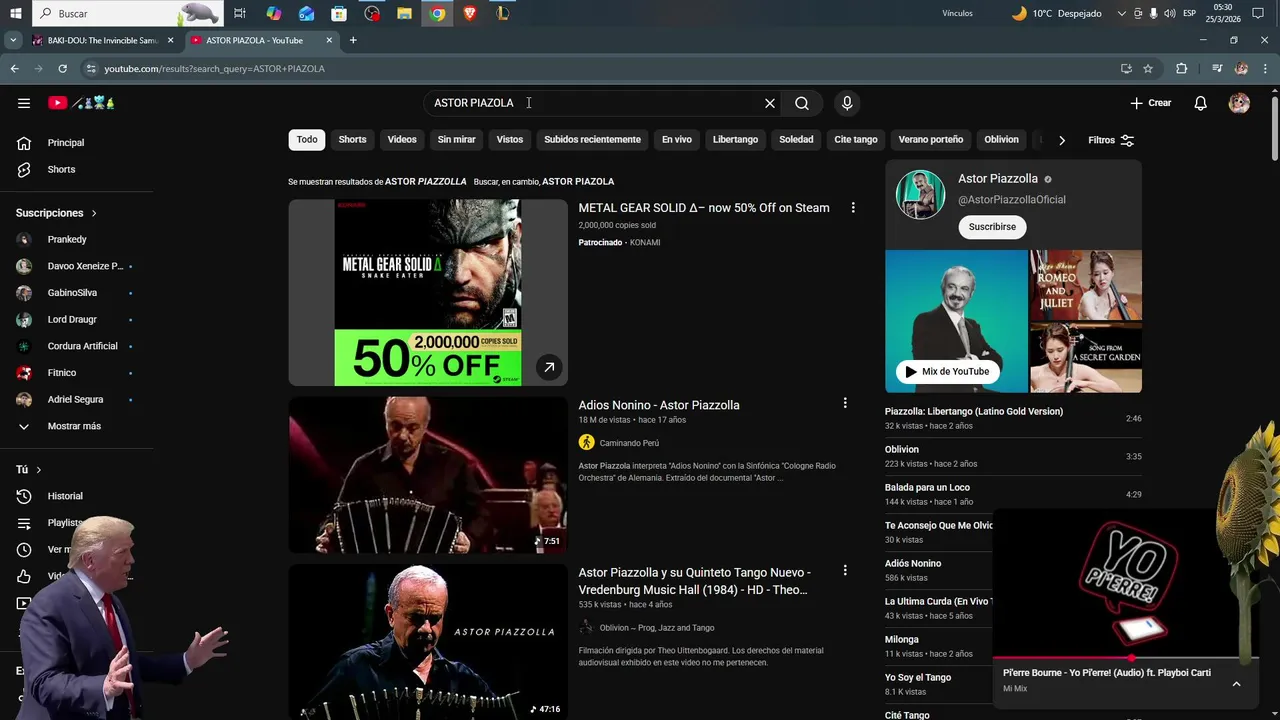Open the options menu for Adios Nonino
The width and height of the screenshot is (1280, 720).
point(845,403)
